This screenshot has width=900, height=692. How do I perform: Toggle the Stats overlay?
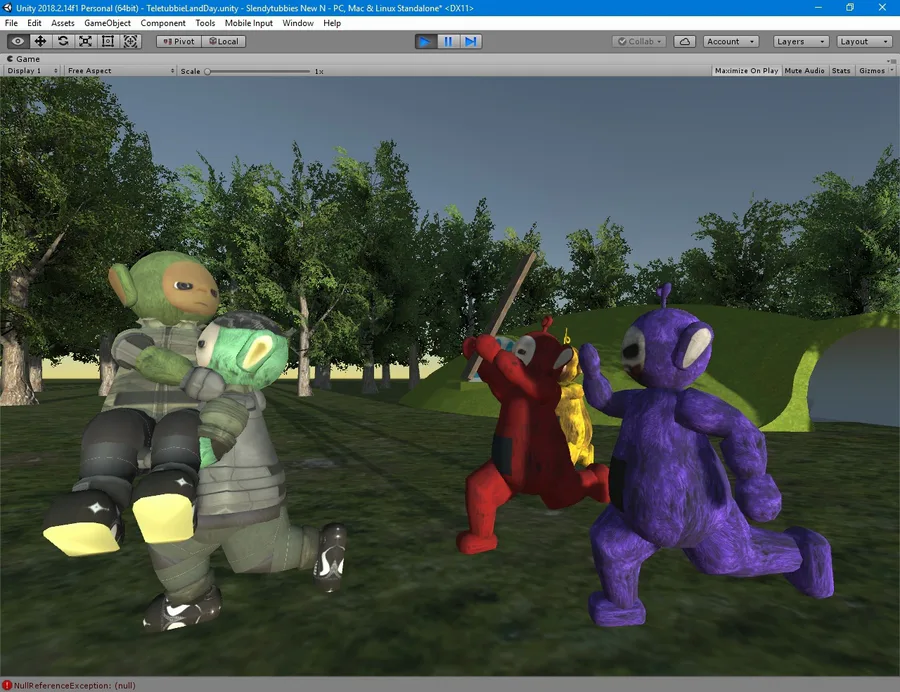tap(841, 71)
